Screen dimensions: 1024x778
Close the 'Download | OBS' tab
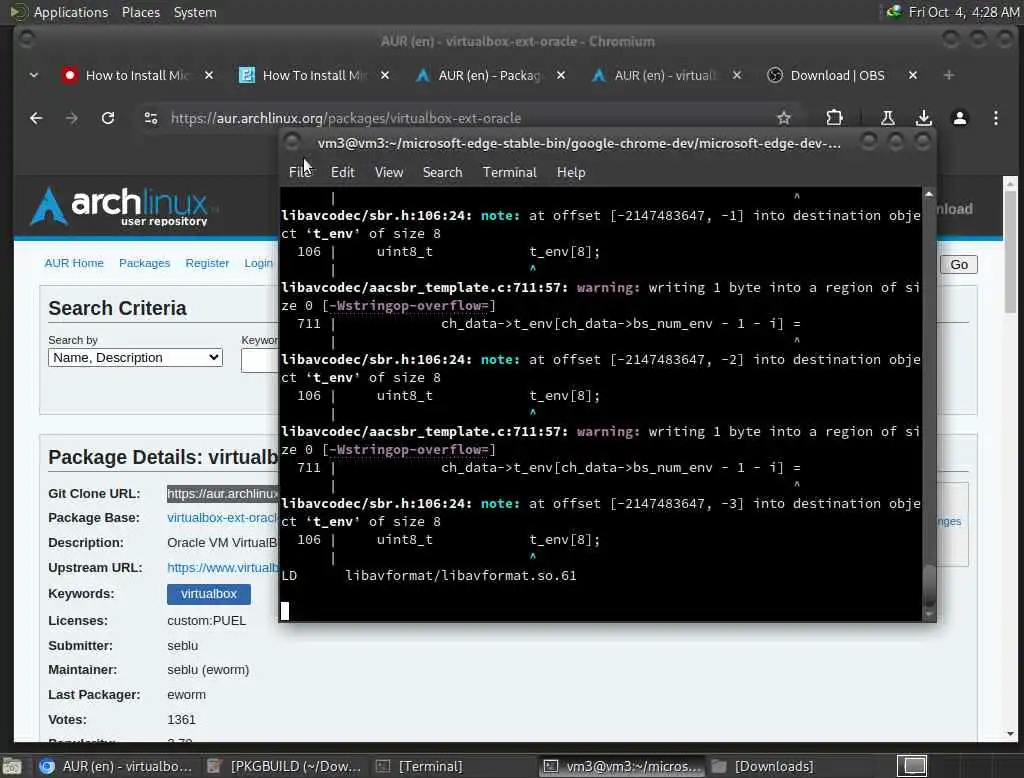913,75
